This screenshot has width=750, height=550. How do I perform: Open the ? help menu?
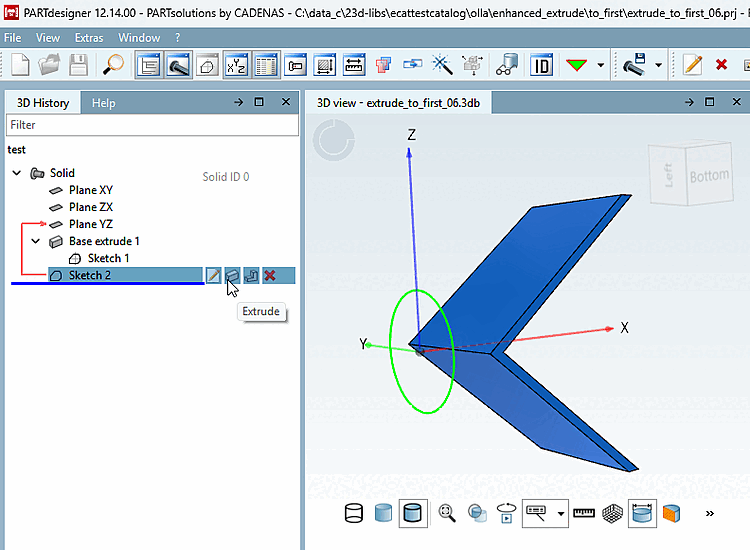click(x=177, y=37)
